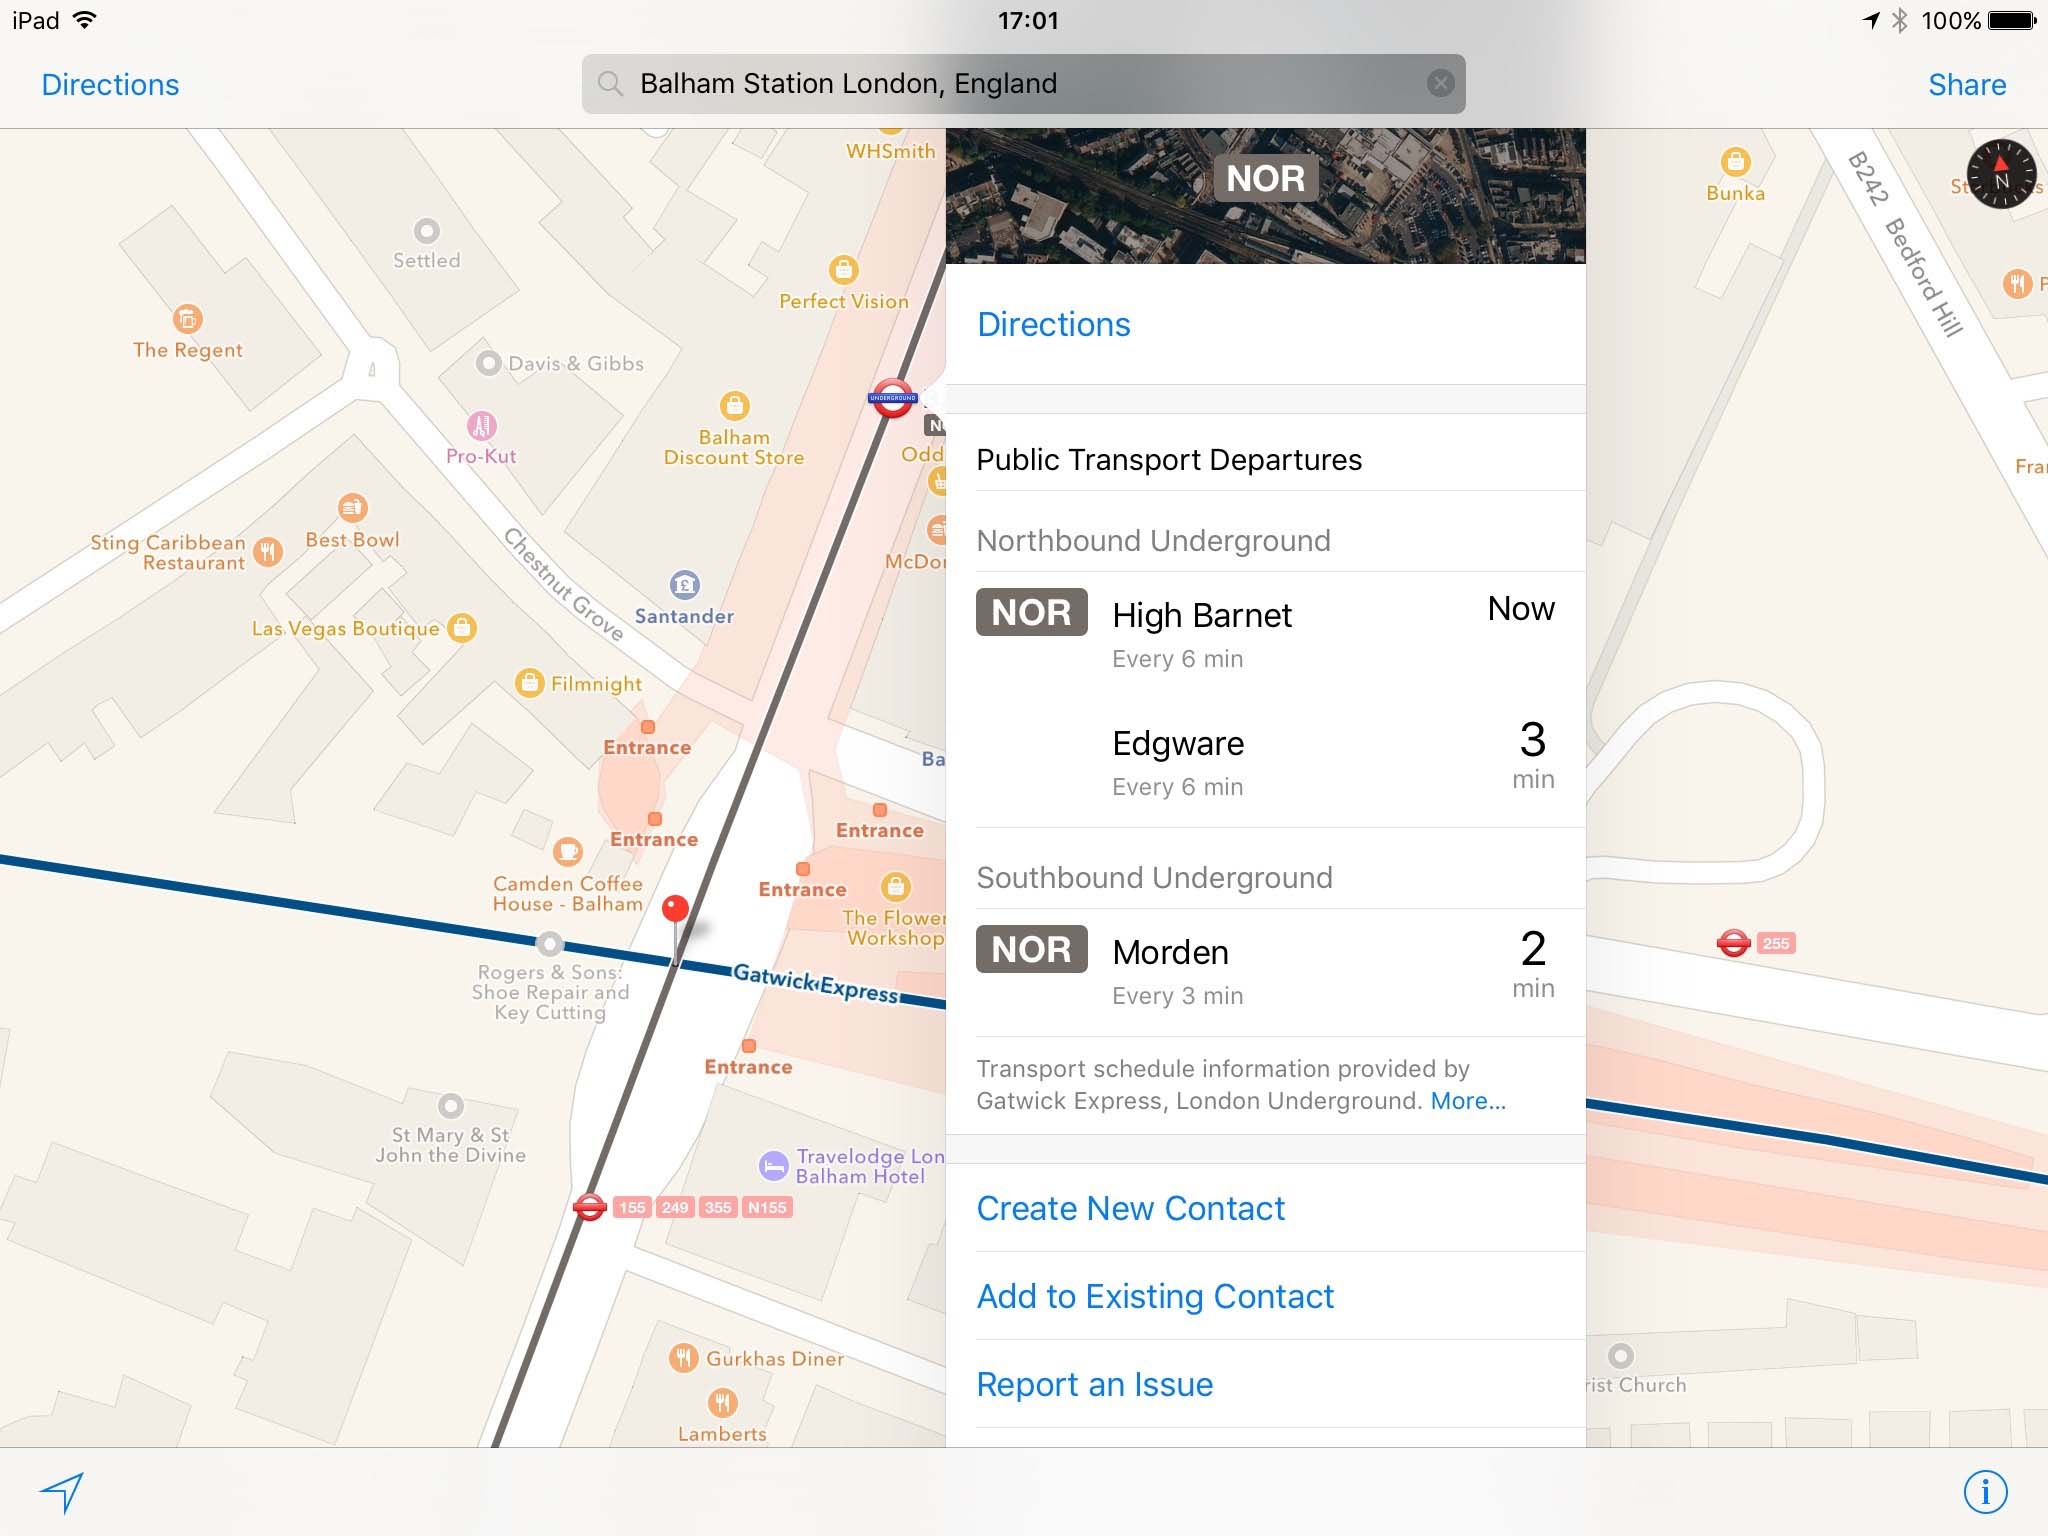Select the Travelodge hotel icon
2048x1536 pixels.
(773, 1166)
